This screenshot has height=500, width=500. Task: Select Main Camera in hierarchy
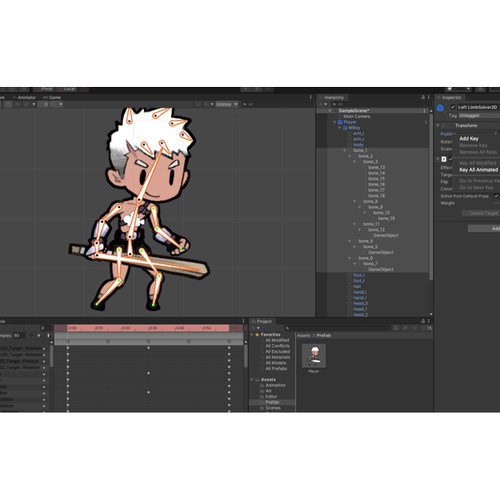click(357, 116)
